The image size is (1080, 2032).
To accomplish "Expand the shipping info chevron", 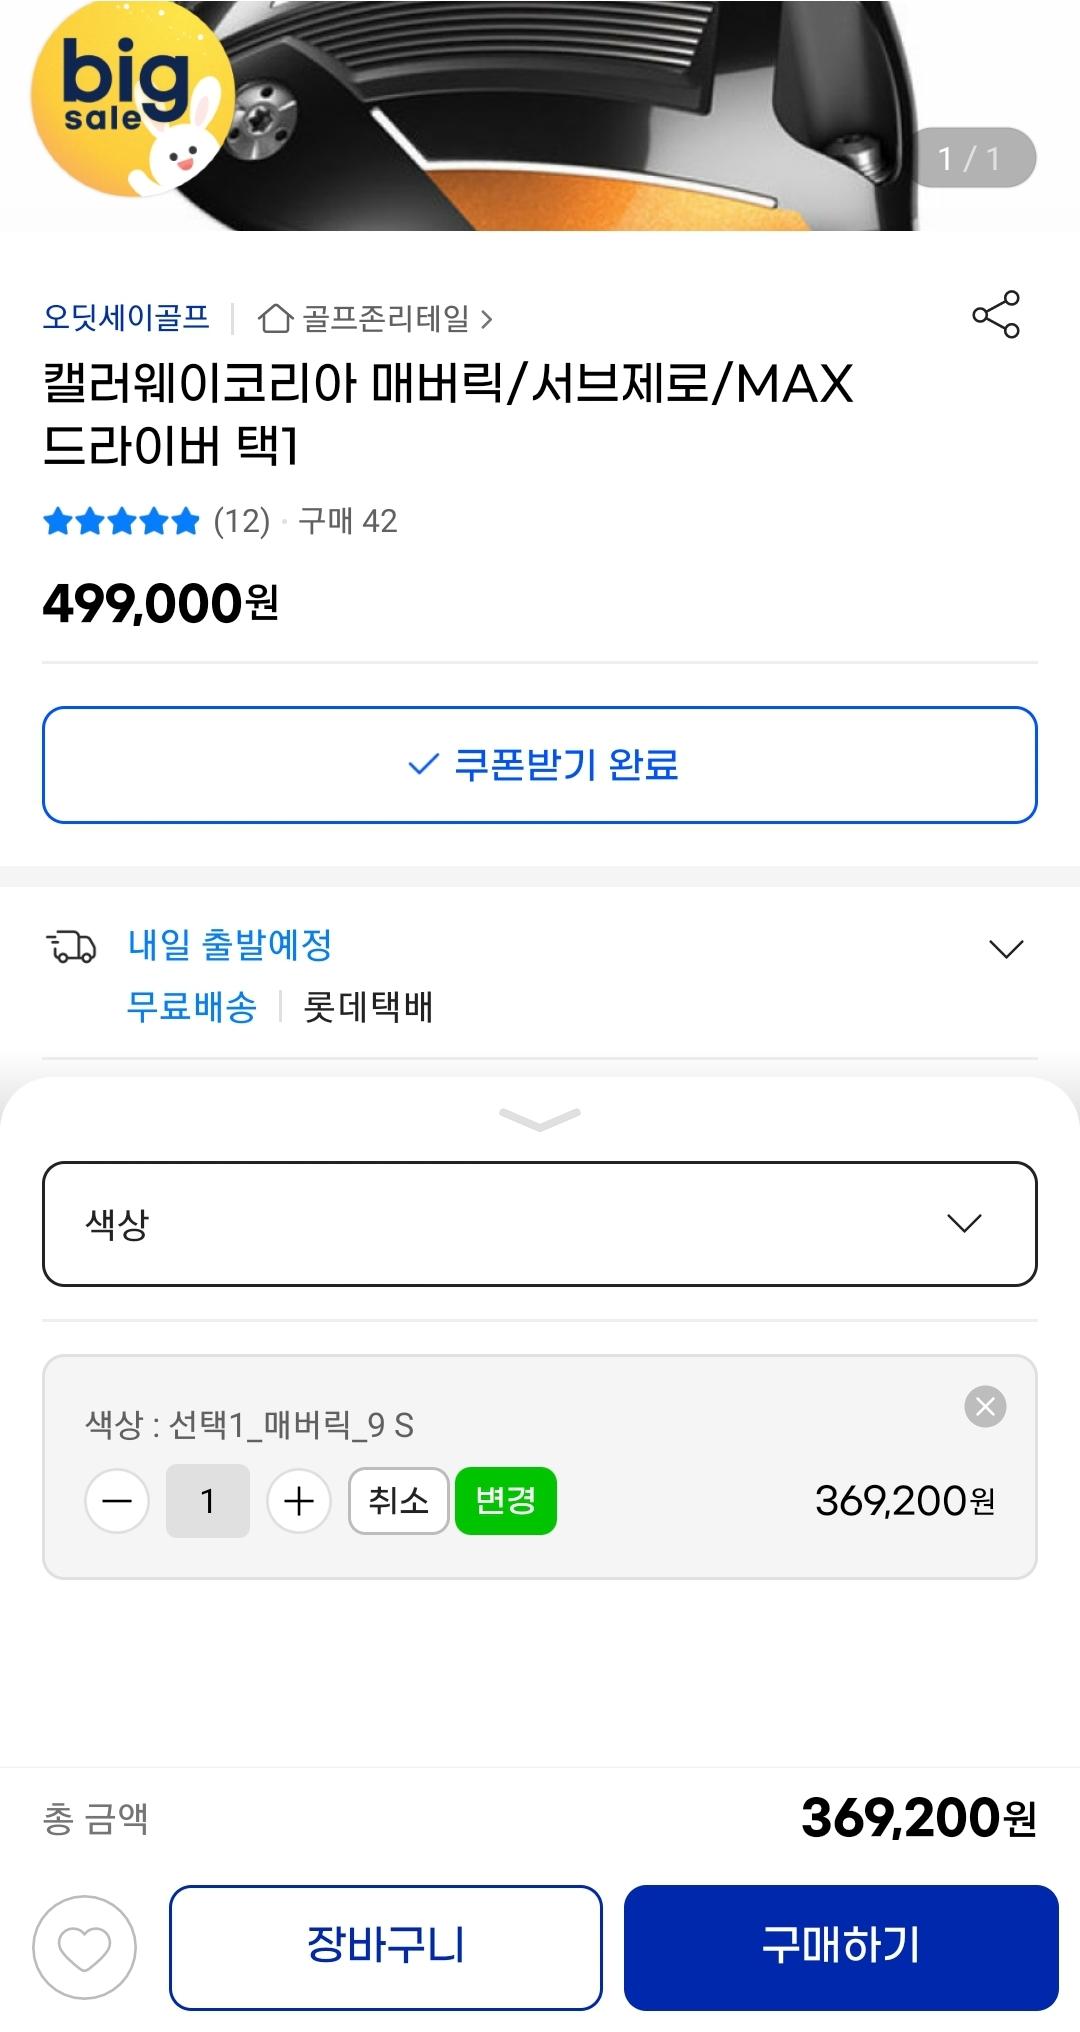I will coord(1005,948).
